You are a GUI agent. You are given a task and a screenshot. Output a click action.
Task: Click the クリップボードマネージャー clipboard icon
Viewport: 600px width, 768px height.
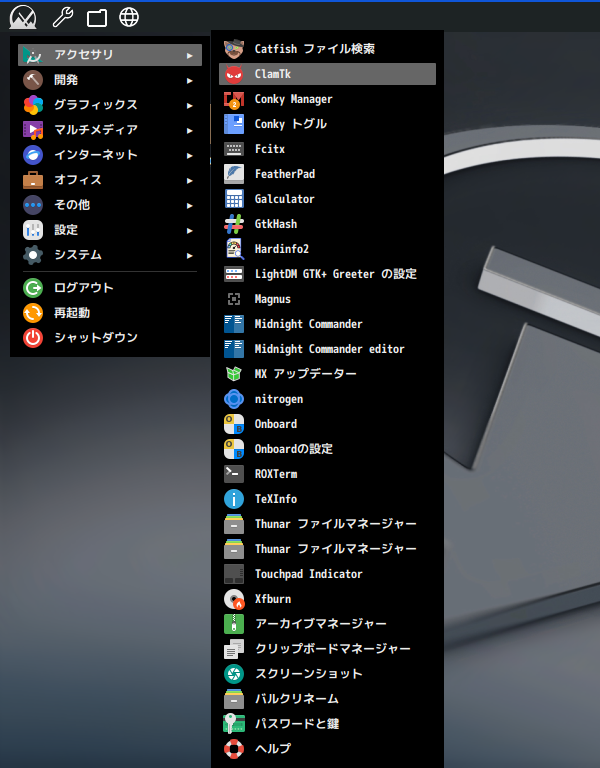pos(234,649)
